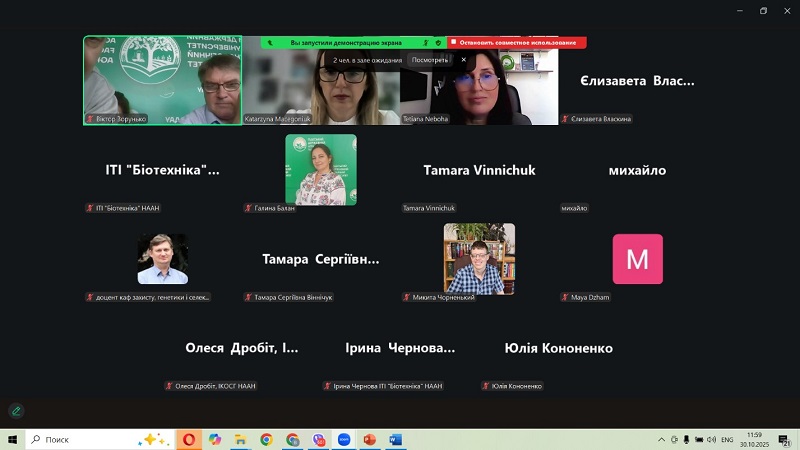The width and height of the screenshot is (800, 450).
Task: Click the green screen-sharing status bar
Action: (346, 43)
